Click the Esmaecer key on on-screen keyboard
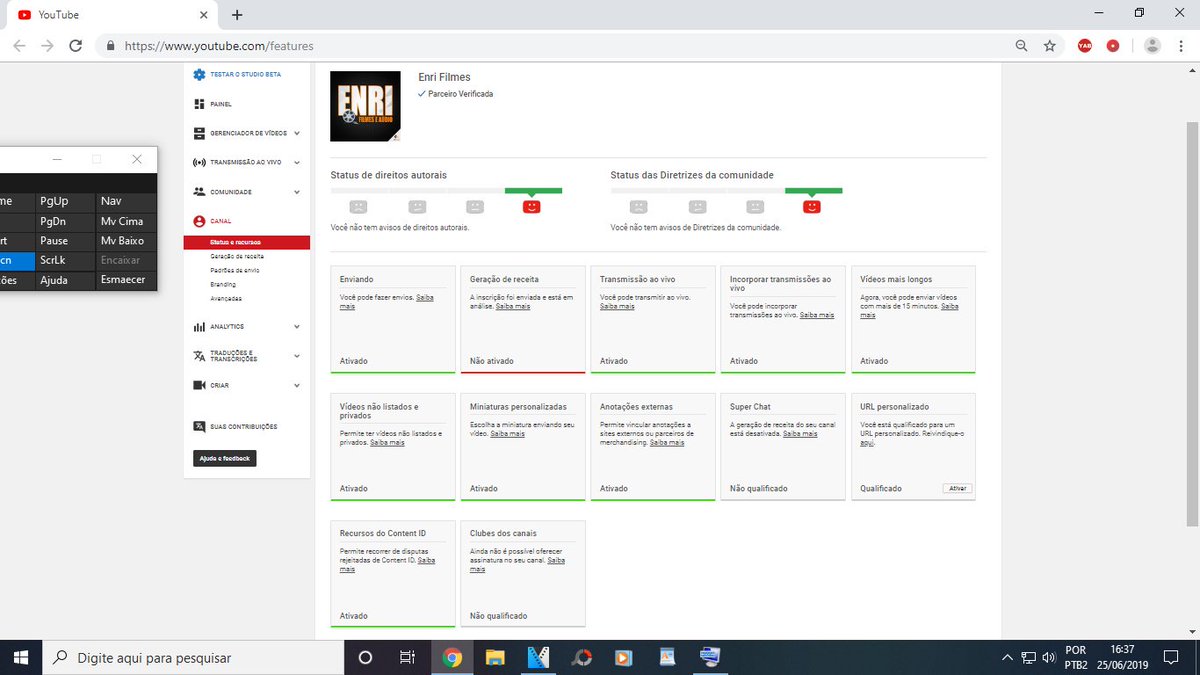This screenshot has width=1200, height=675. coord(124,280)
